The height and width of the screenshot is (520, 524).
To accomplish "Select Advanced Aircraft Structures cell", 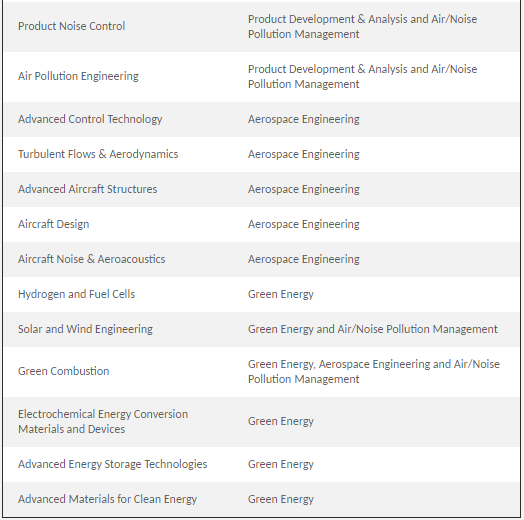I will tap(88, 189).
